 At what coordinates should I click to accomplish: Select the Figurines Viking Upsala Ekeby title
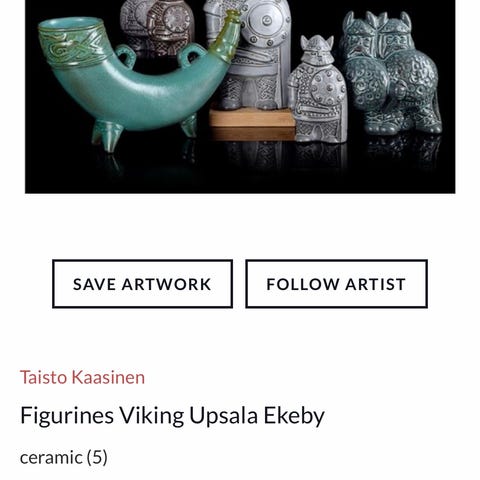click(172, 416)
